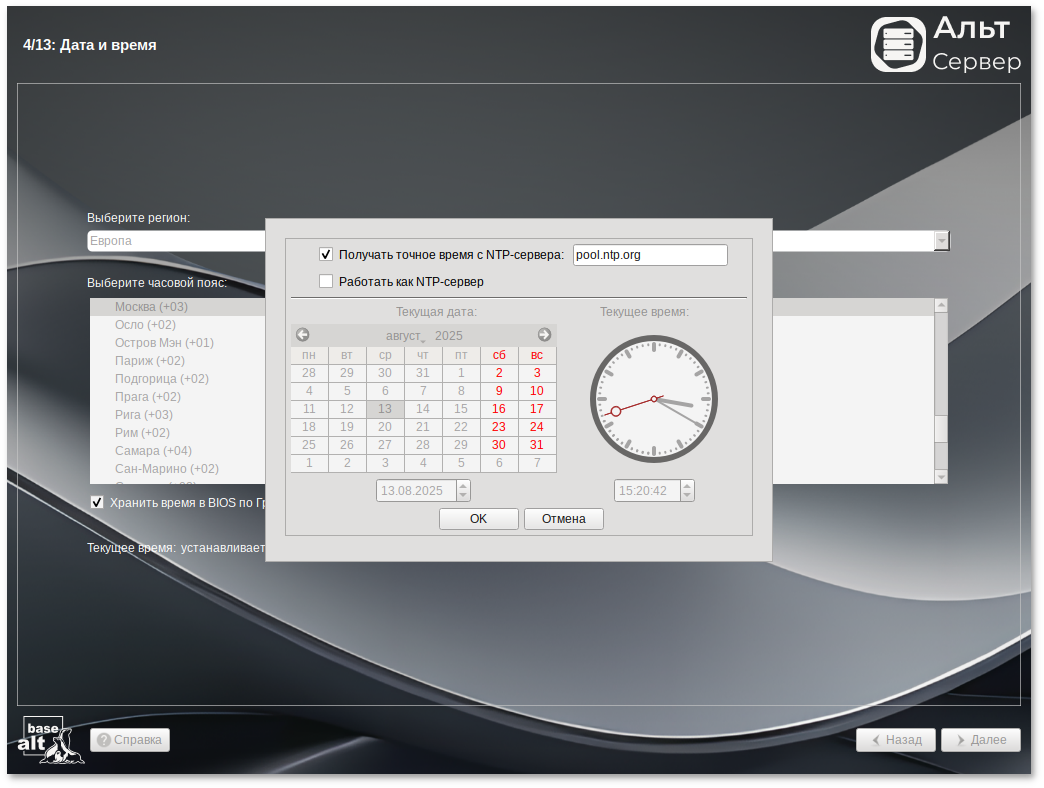Select Самара (+04) time zone

tap(153, 451)
